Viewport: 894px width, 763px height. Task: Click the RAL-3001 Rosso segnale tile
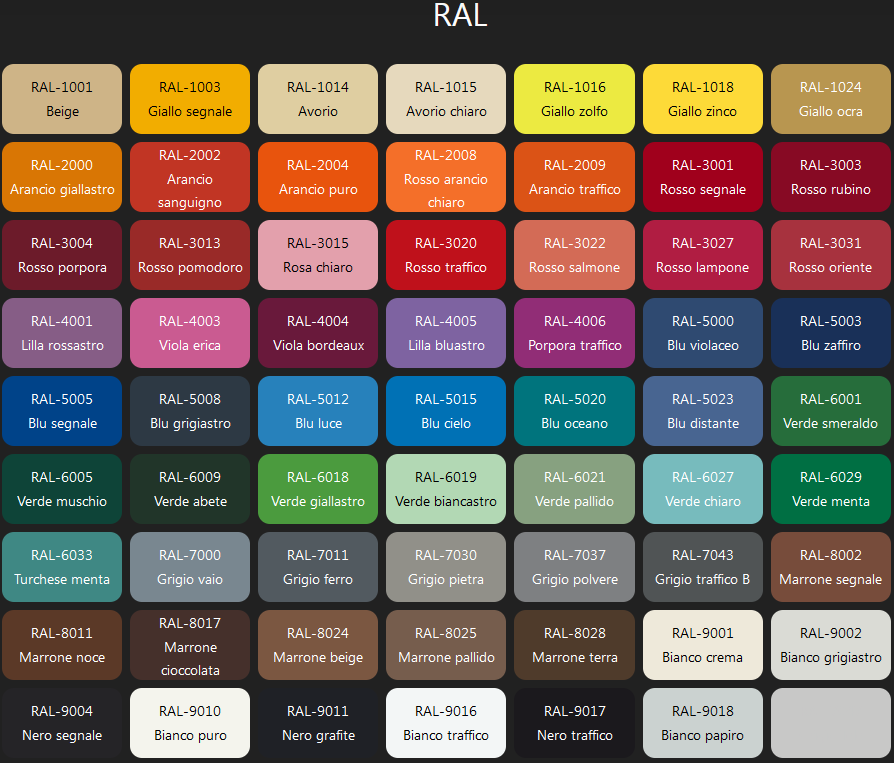(x=703, y=177)
